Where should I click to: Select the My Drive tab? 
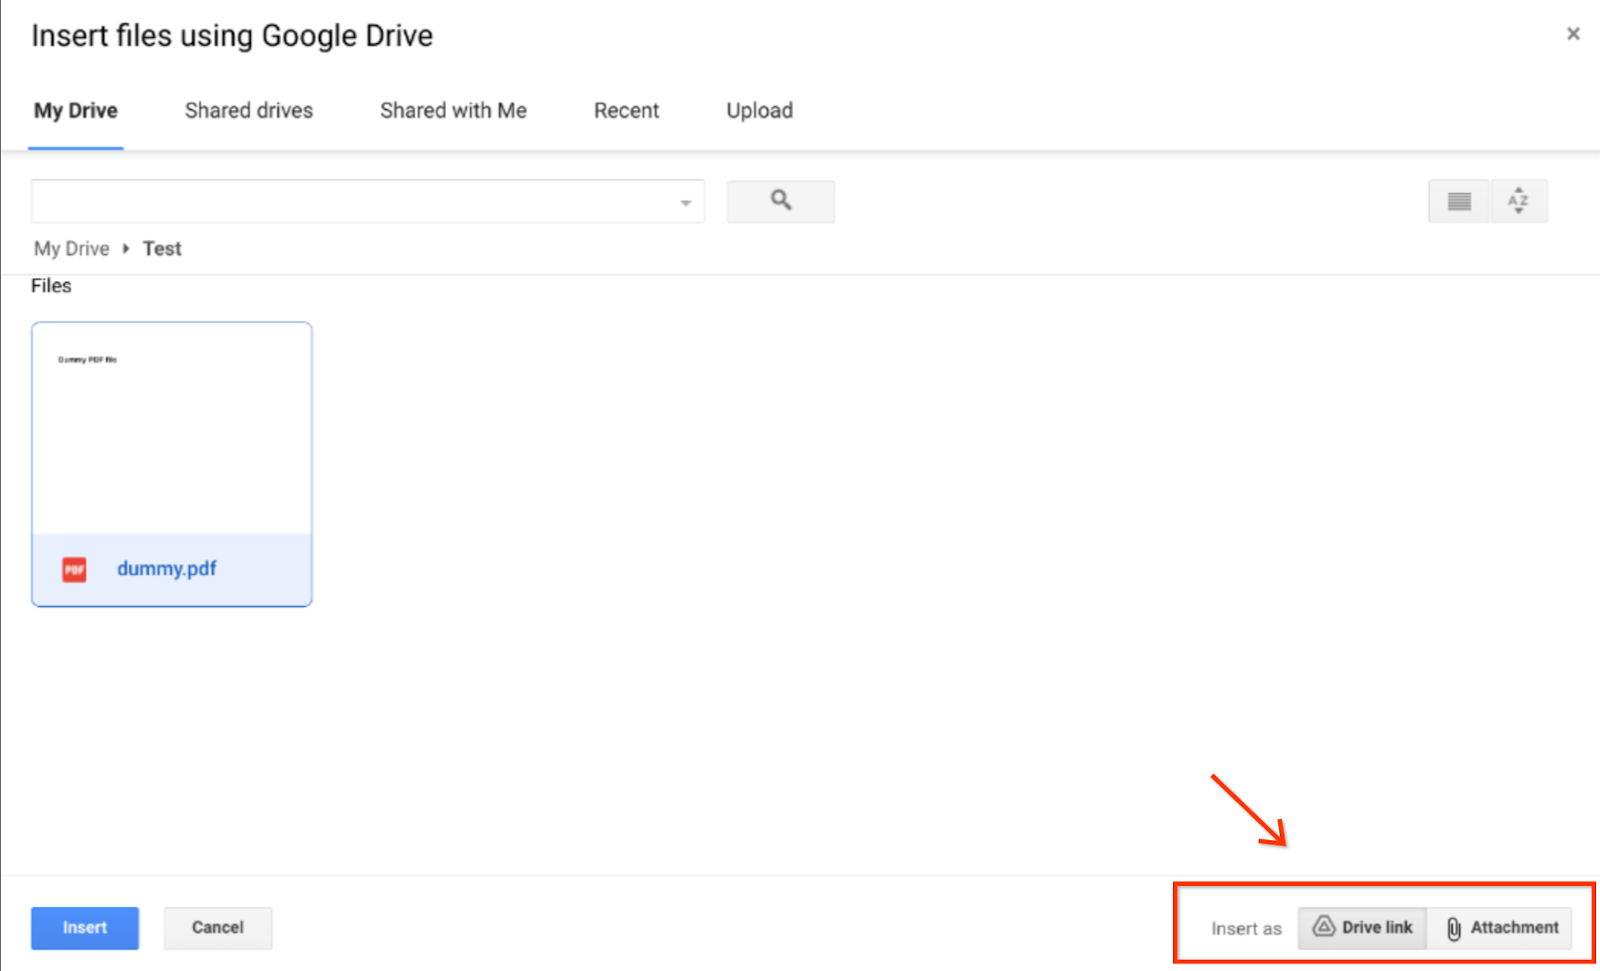pyautogui.click(x=76, y=111)
